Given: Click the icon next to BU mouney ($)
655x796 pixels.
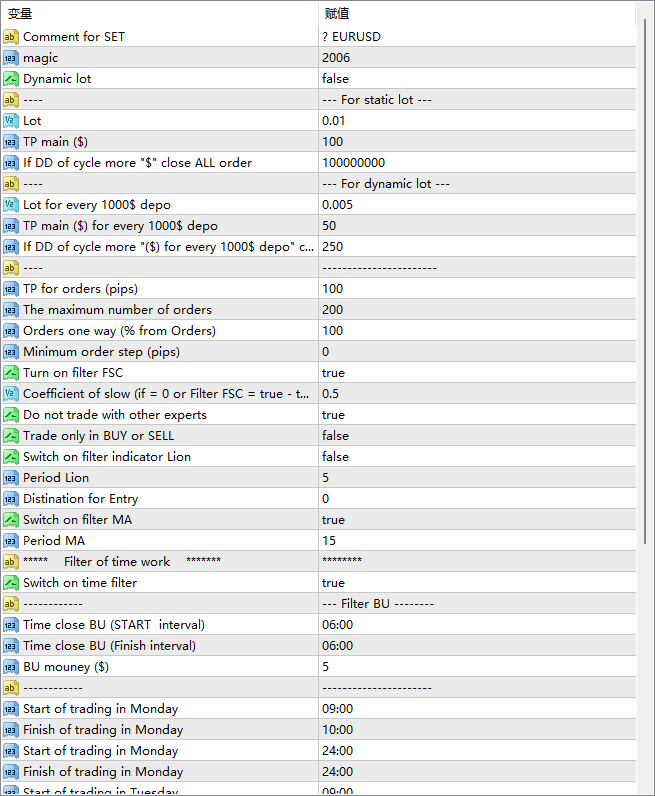Looking at the screenshot, I should click(11, 667).
